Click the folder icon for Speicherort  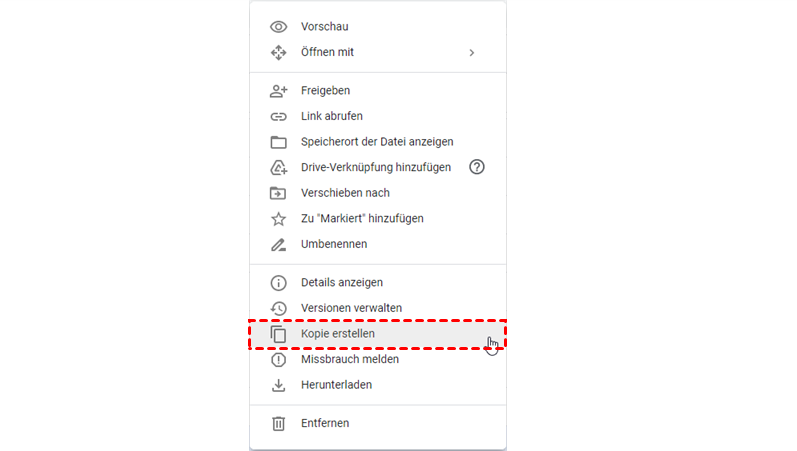pos(279,142)
